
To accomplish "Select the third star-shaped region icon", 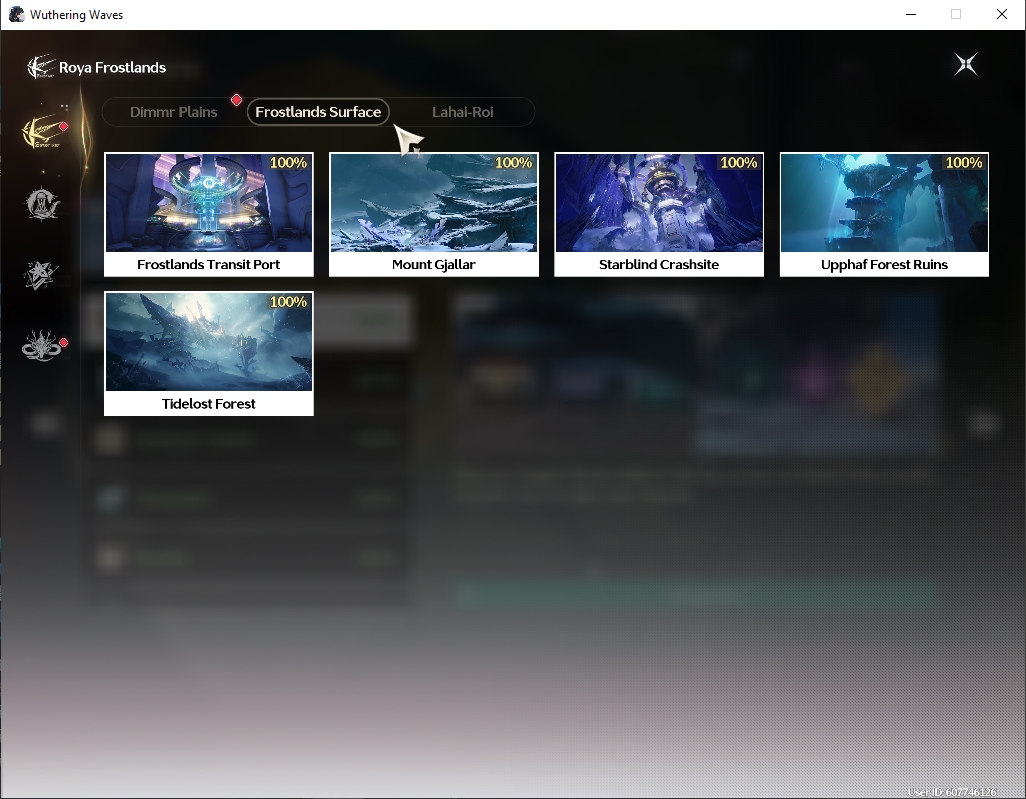I will (x=41, y=275).
